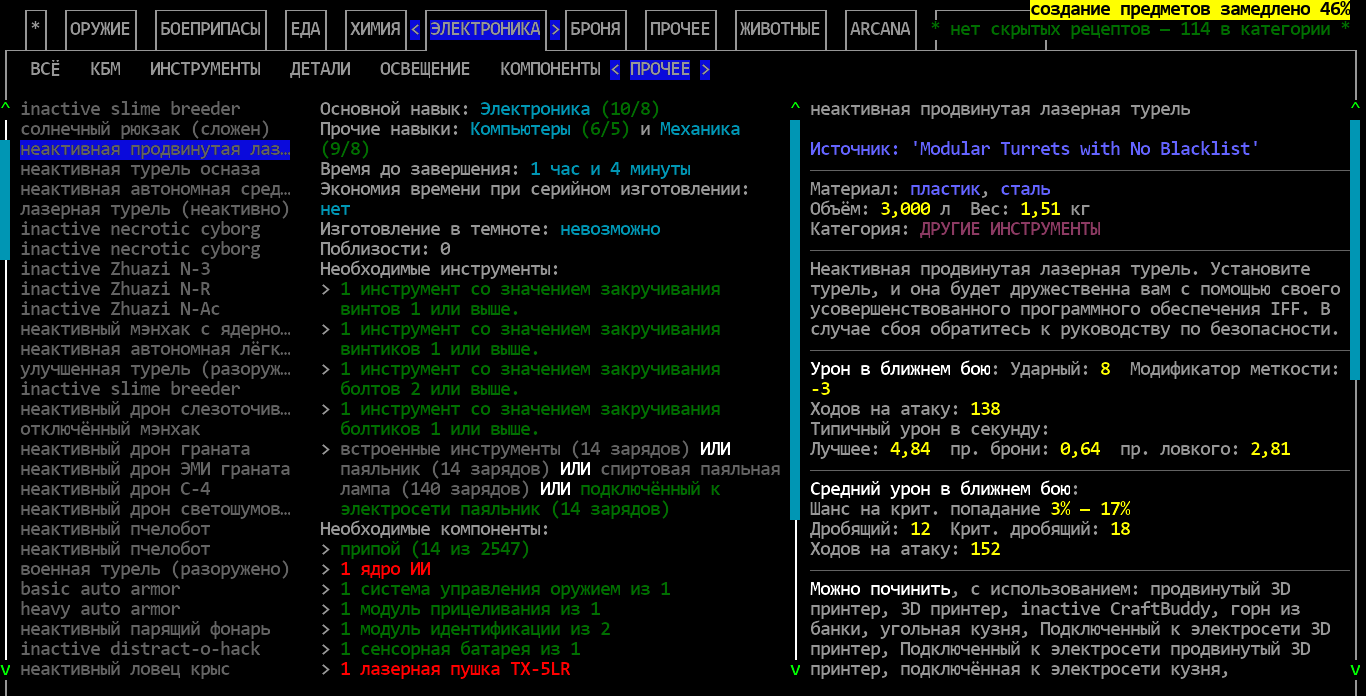Click right arrow beside ЭЛЕКТРОНИКА tab
This screenshot has height=696, width=1366.
[555, 29]
